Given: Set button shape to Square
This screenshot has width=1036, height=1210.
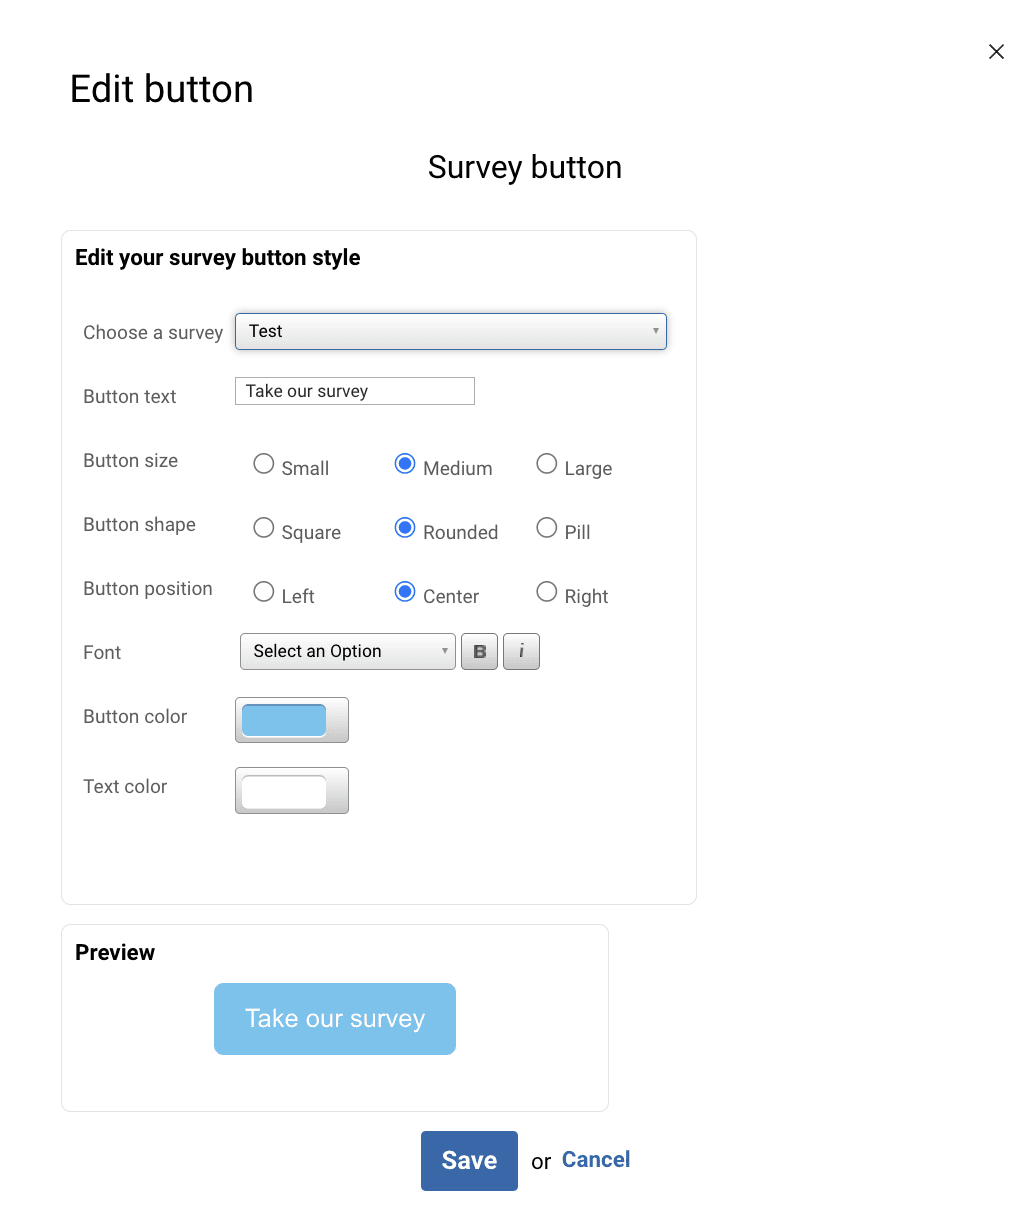Looking at the screenshot, I should point(264,528).
